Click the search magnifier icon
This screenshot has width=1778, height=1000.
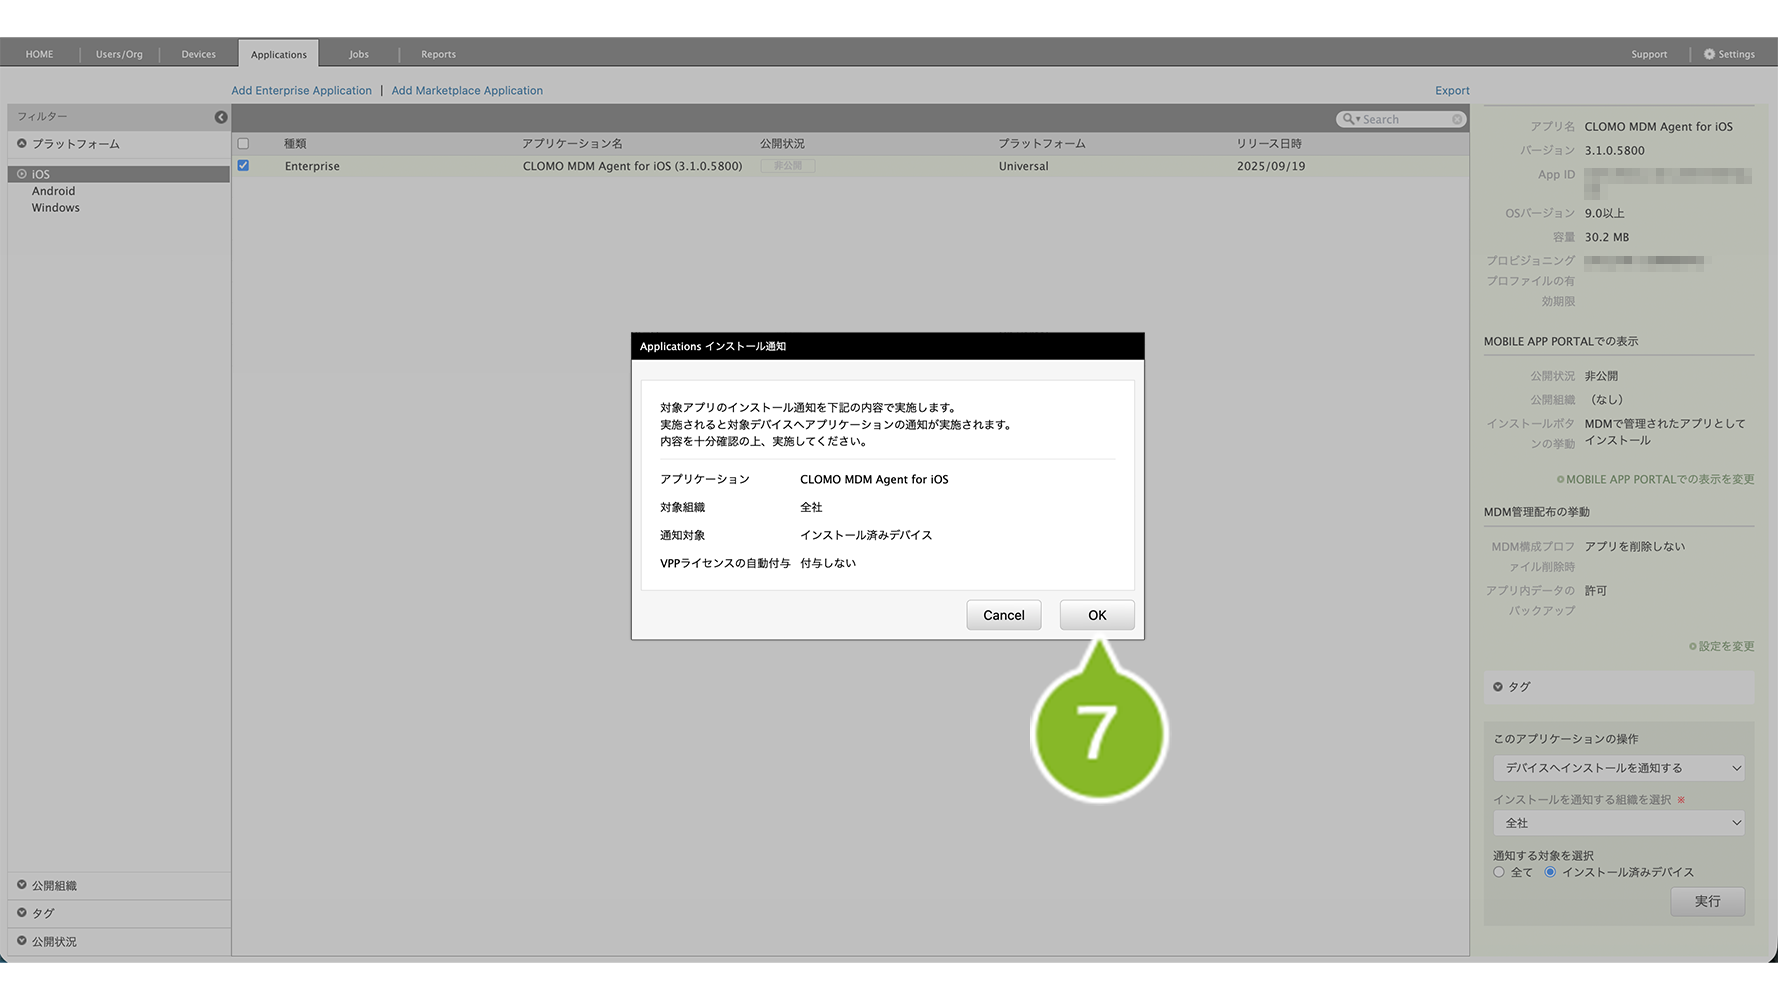click(1349, 119)
